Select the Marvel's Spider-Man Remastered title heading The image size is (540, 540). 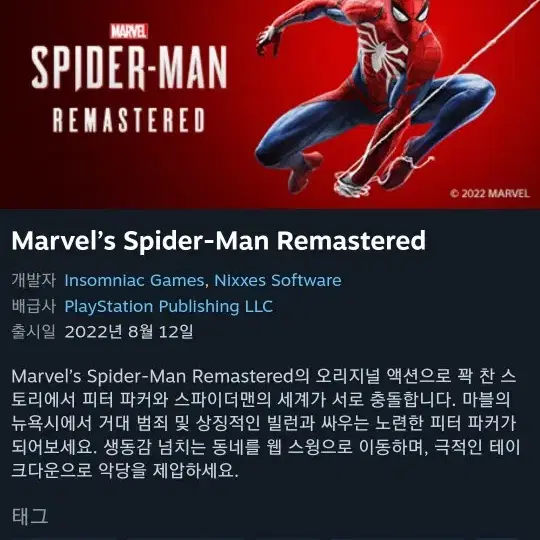219,241
